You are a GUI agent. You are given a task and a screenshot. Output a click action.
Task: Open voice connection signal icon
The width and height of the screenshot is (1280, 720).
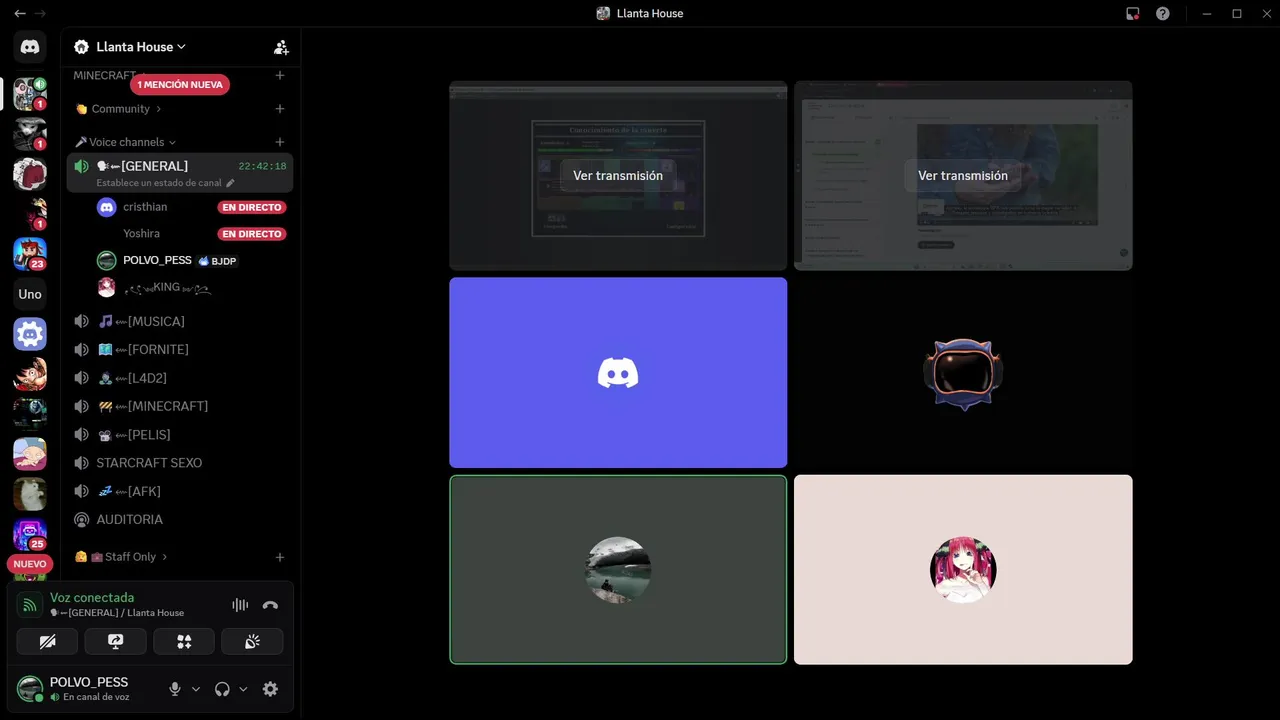[30, 605]
